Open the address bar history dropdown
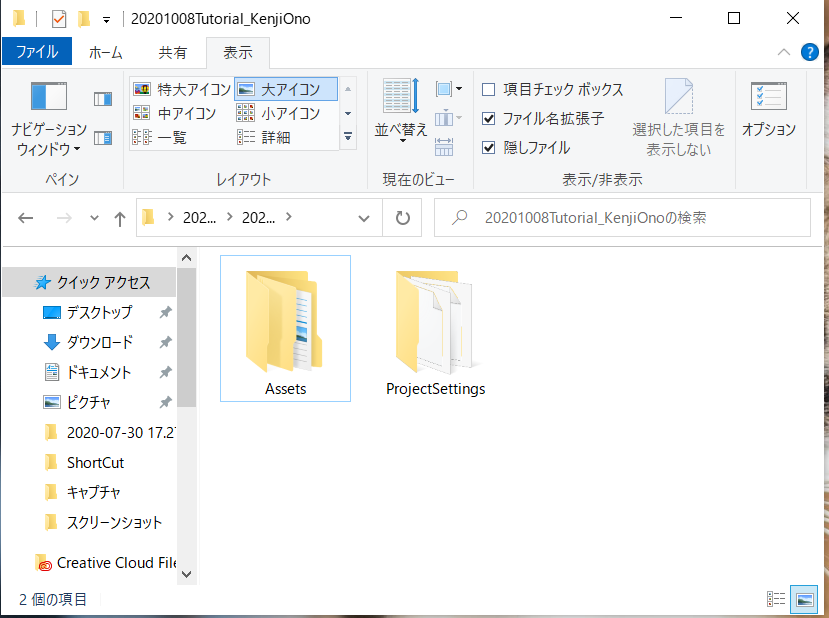This screenshot has width=829, height=618. click(363, 217)
